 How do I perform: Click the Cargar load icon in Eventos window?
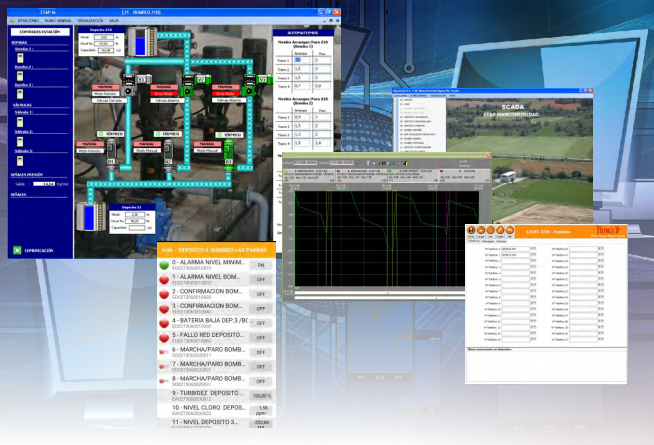coord(480,231)
